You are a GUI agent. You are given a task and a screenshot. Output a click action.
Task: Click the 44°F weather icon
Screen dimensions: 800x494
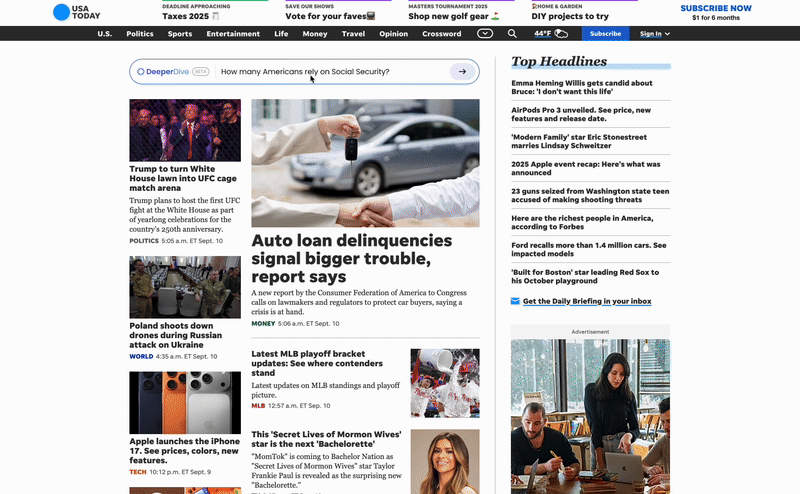coord(551,34)
